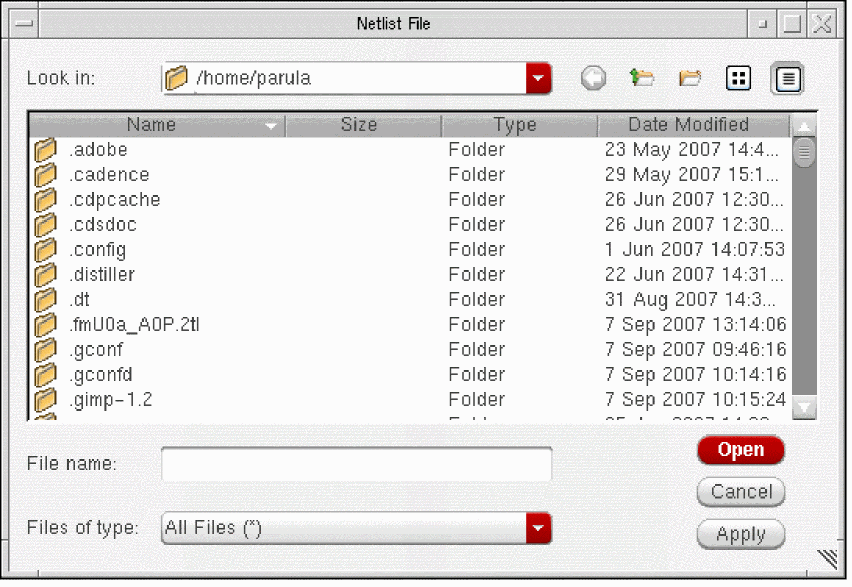Click the scrollbar up arrow
The height and width of the screenshot is (587, 852).
coord(804,126)
